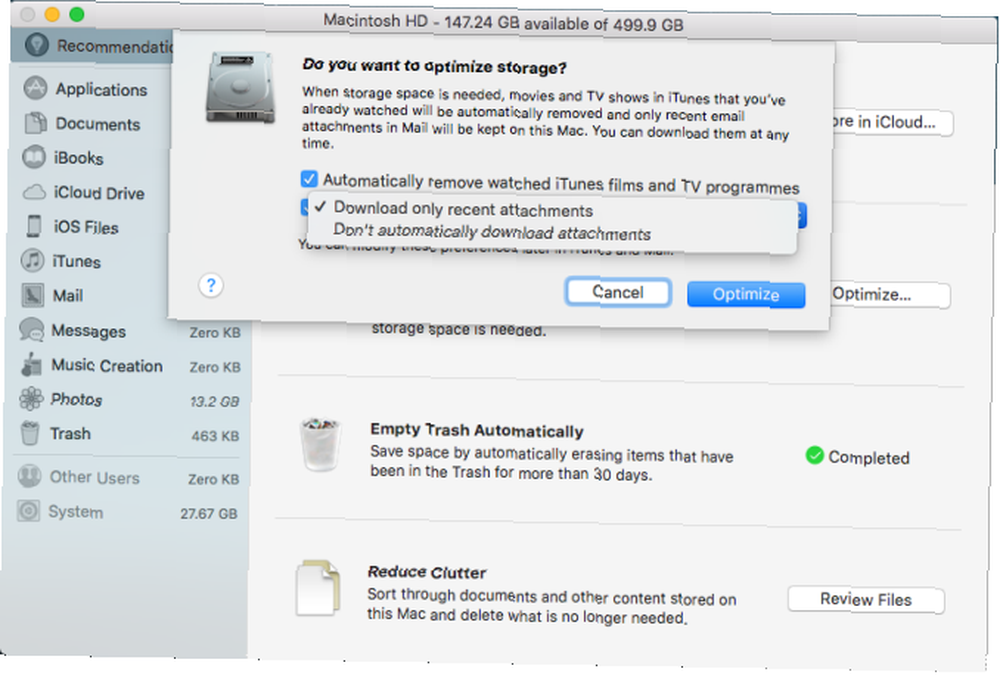The image size is (1000, 675).
Task: Click the Recommendations lightbulb icon
Action: (37, 45)
